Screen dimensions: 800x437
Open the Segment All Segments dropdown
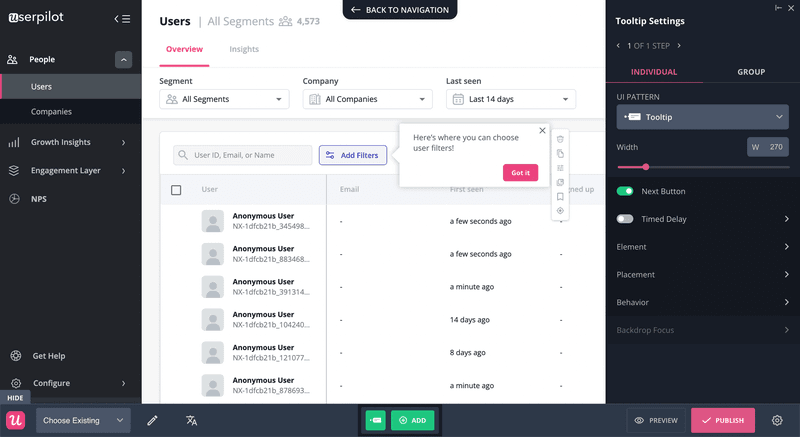click(x=224, y=99)
